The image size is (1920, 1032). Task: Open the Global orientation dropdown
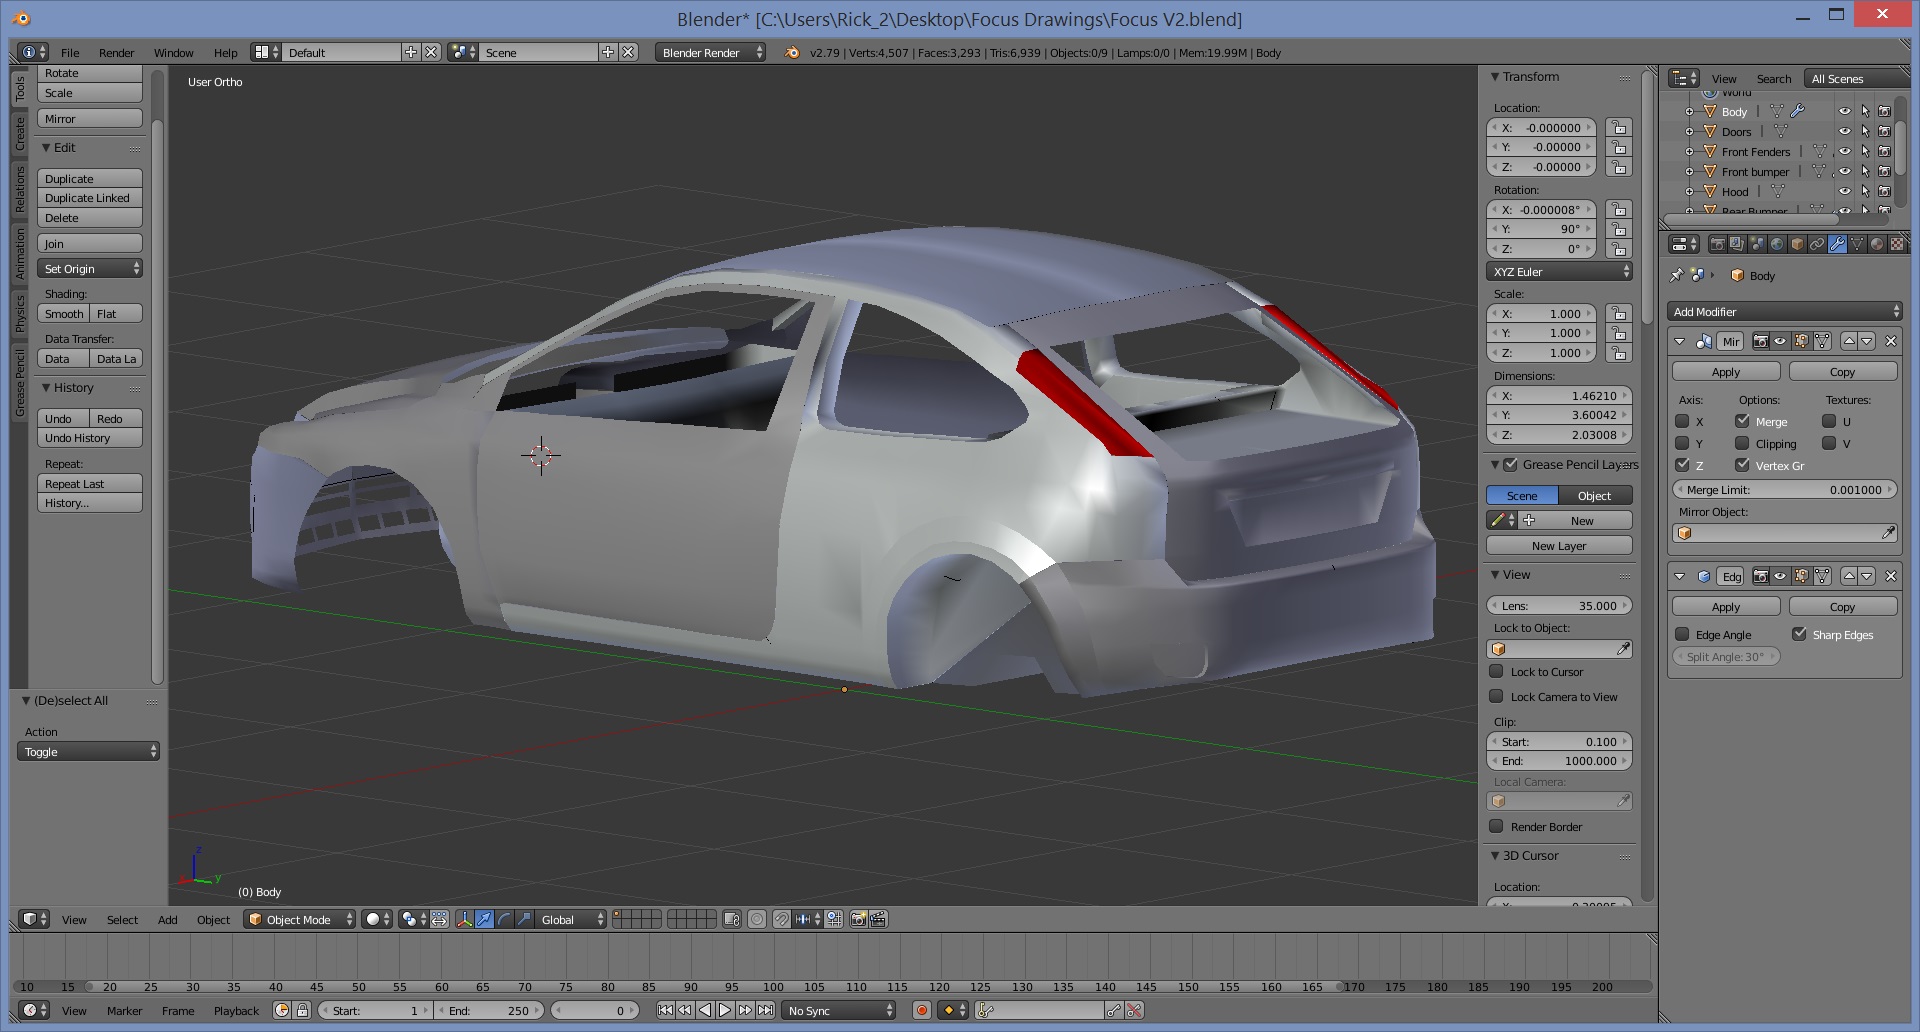point(571,919)
